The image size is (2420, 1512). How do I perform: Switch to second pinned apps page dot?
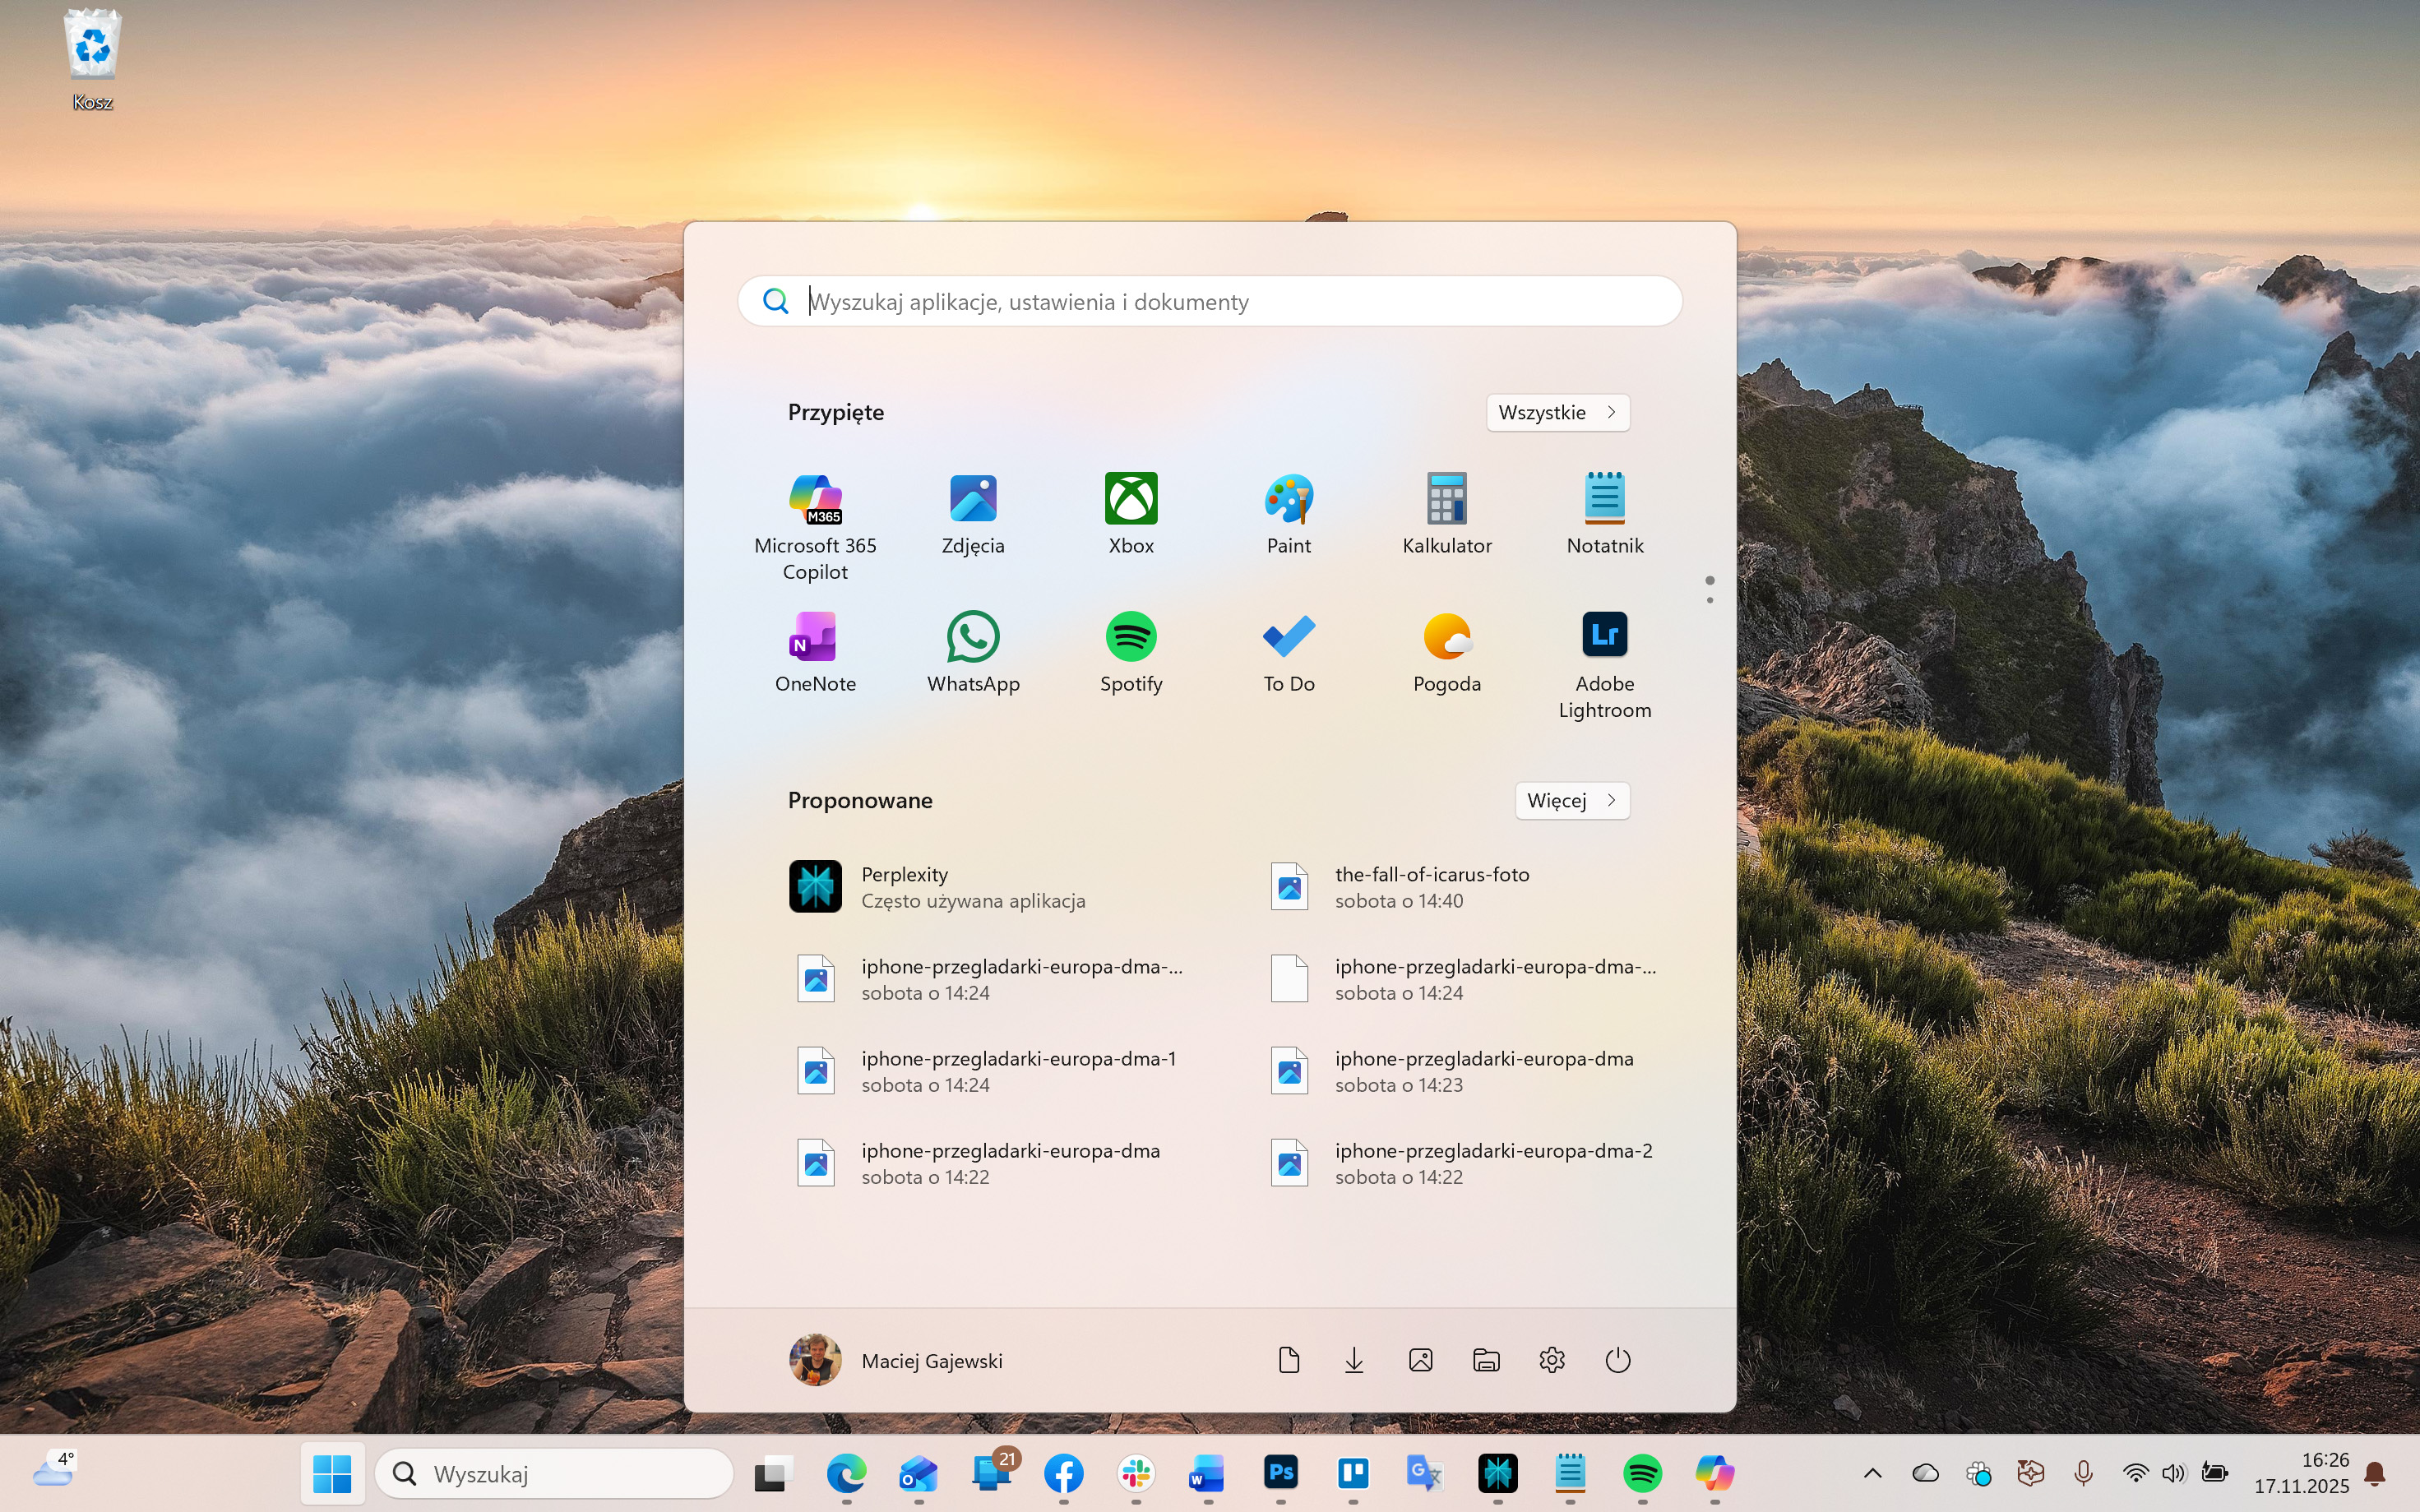click(1709, 600)
